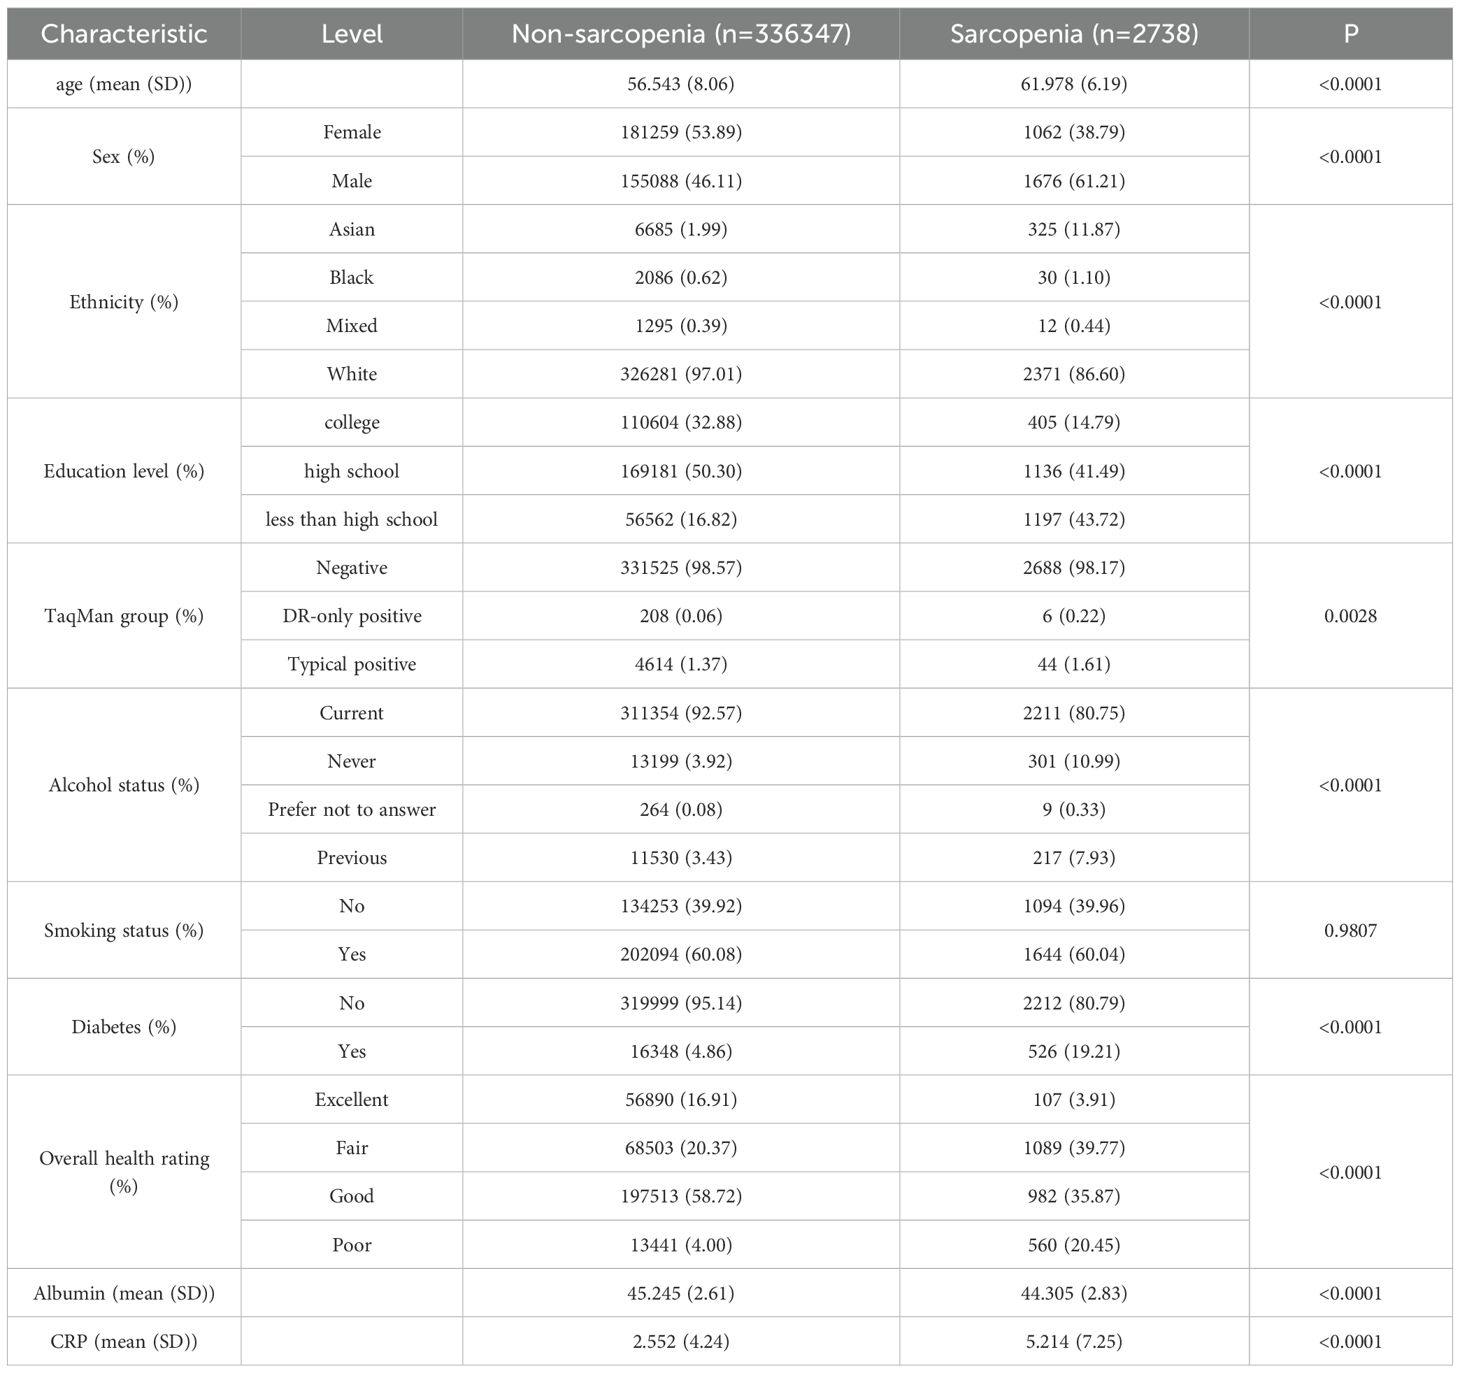Screen dimensions: 1460x1373
Task: Click the Albumin (mean (SD)) row label
Action: [x=124, y=1293]
